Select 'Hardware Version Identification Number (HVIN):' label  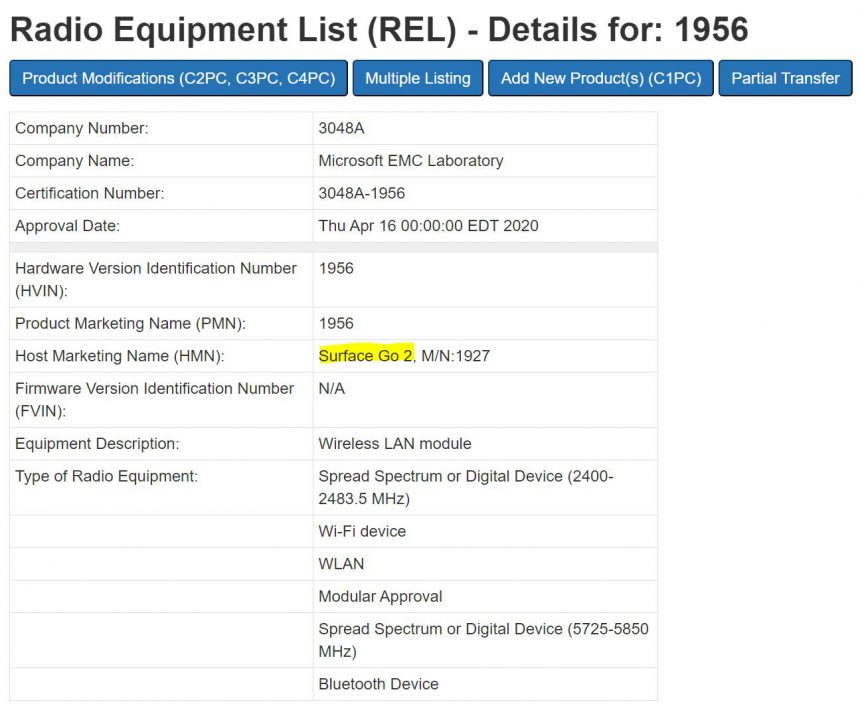pos(156,279)
